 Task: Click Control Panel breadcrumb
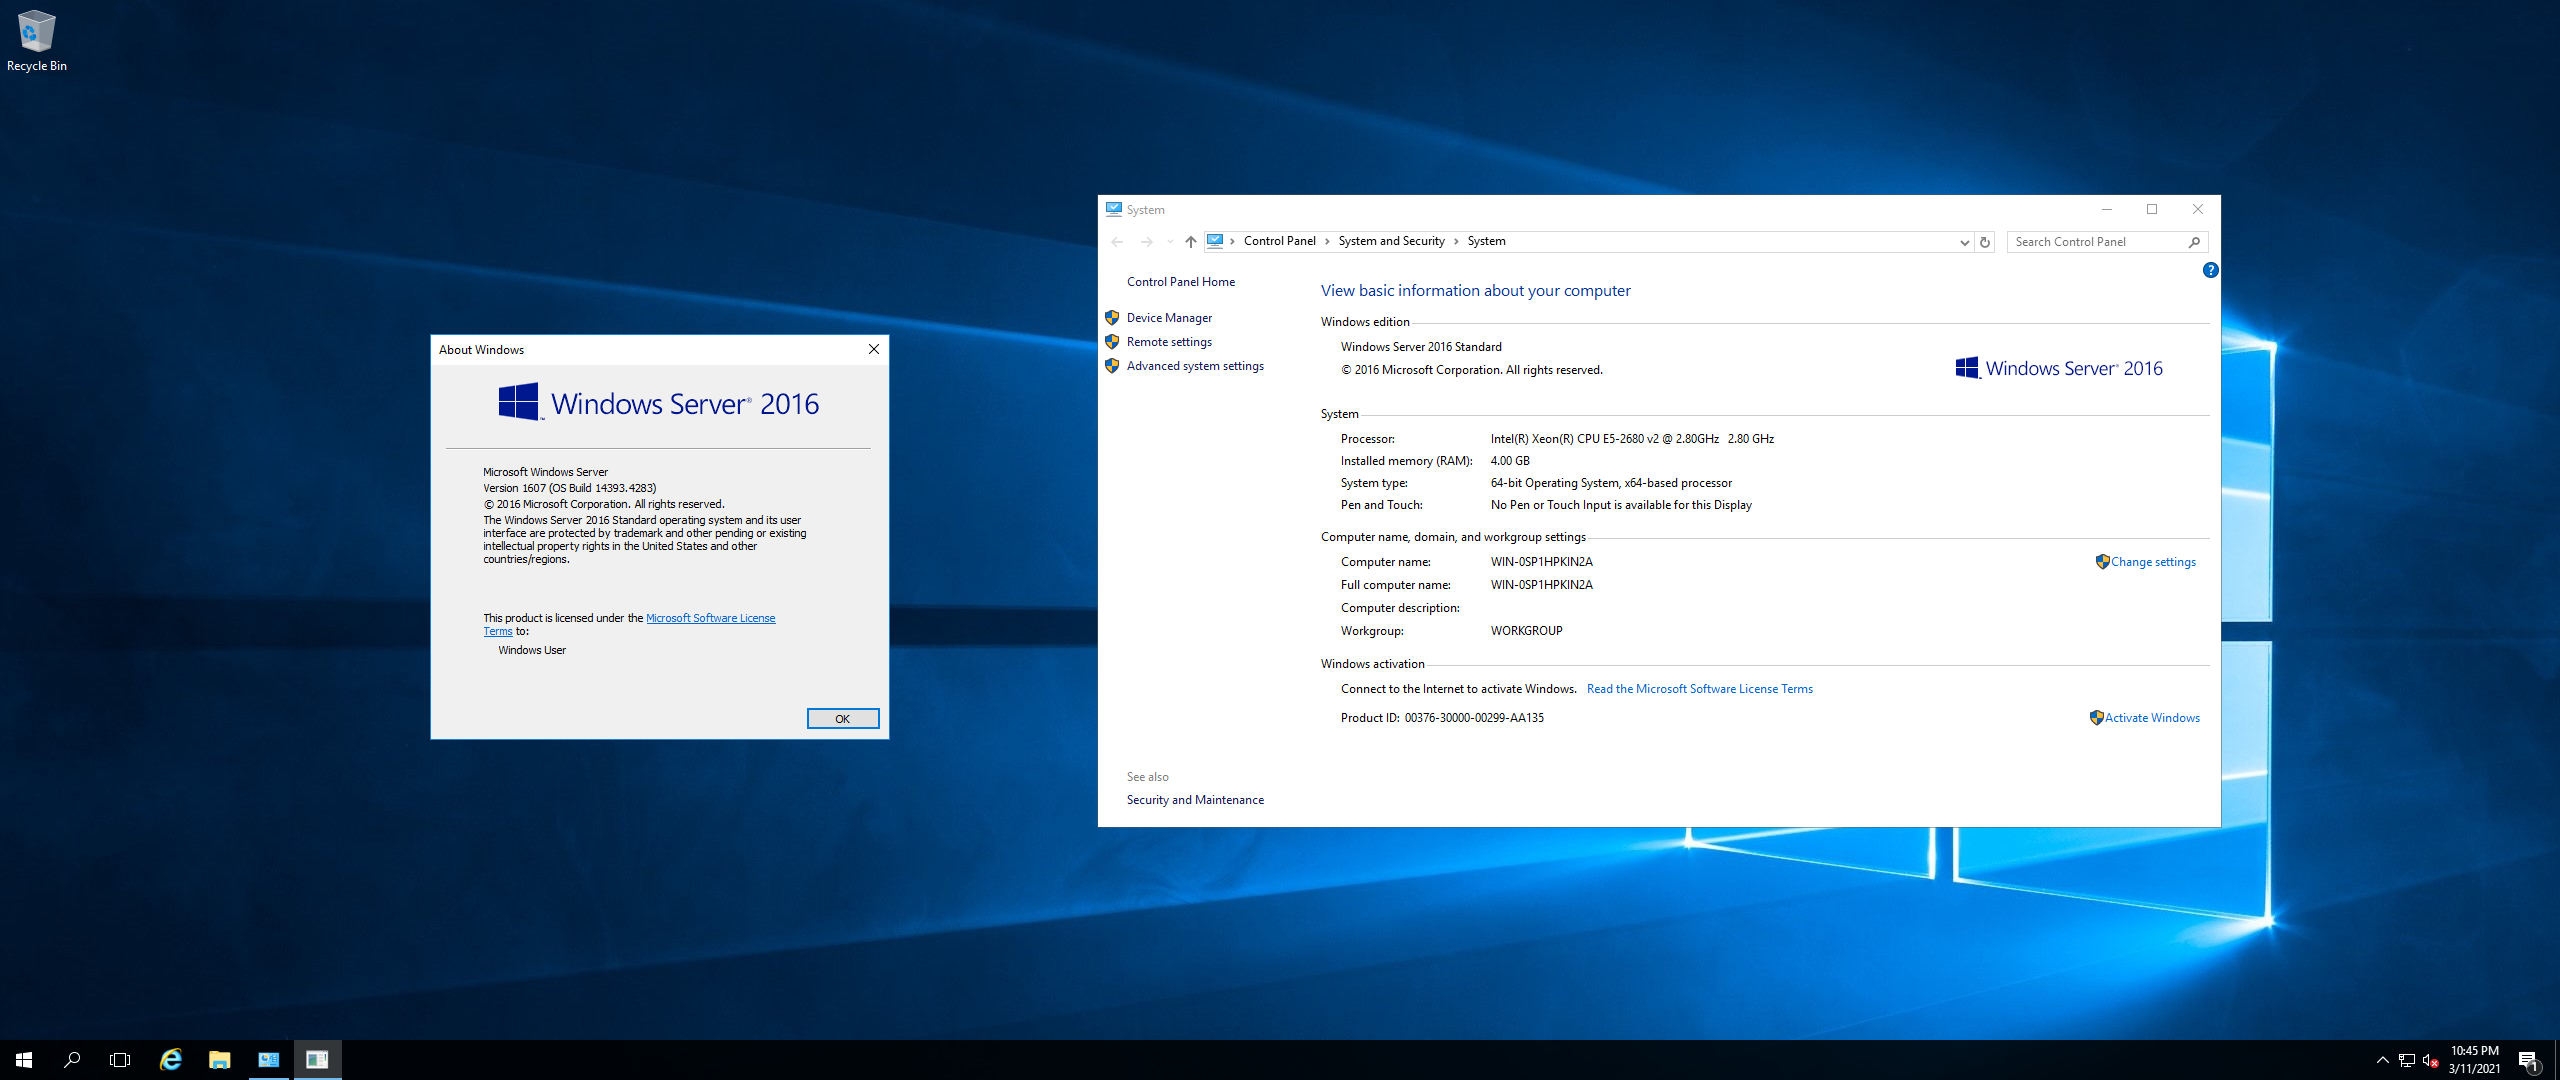1279,241
